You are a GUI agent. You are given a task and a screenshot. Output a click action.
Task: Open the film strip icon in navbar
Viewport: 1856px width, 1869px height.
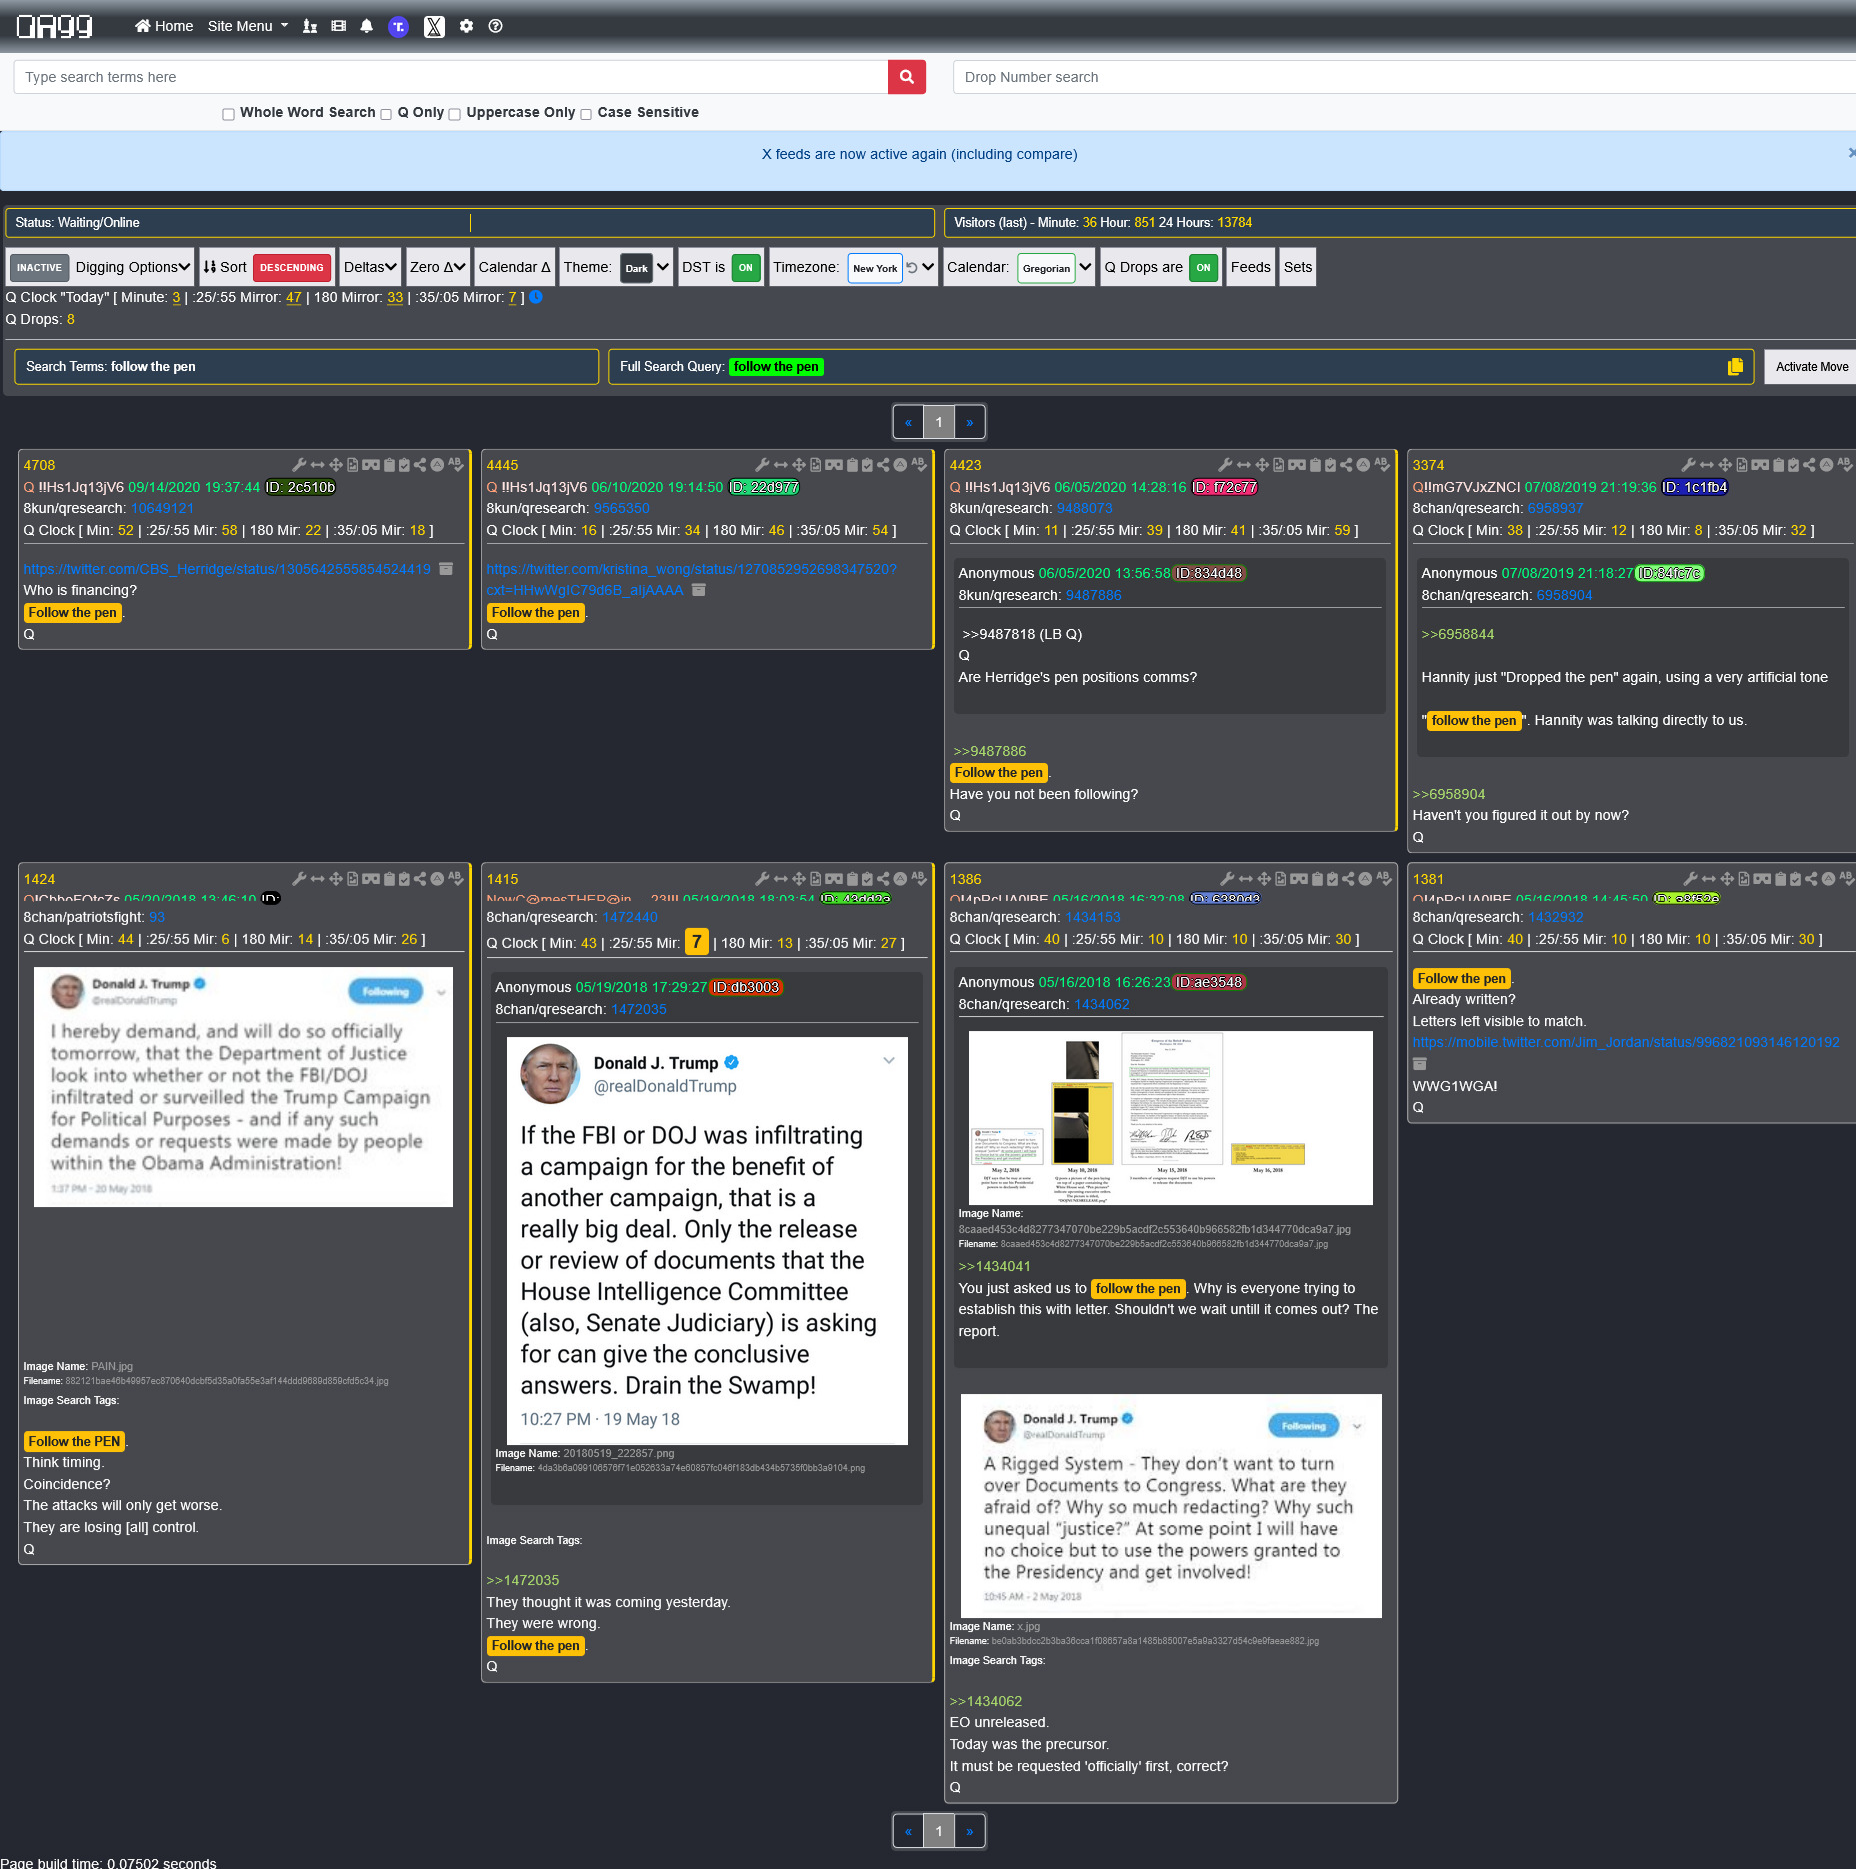[x=339, y=26]
